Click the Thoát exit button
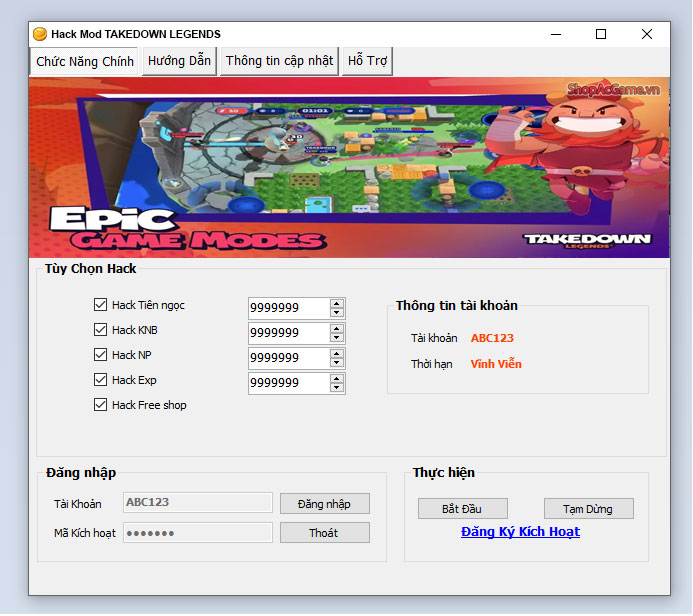Screen dimensions: 693x616 [325, 533]
